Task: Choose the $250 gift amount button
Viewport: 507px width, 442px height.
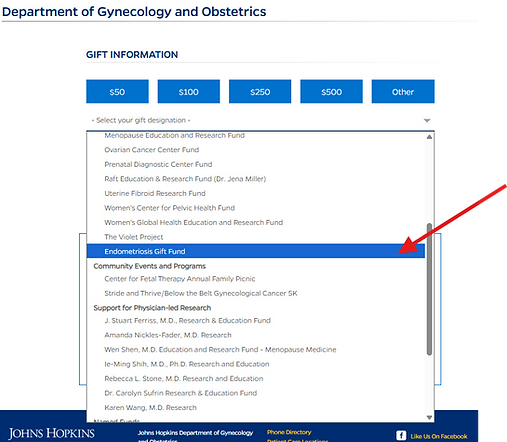Action: 260,91
